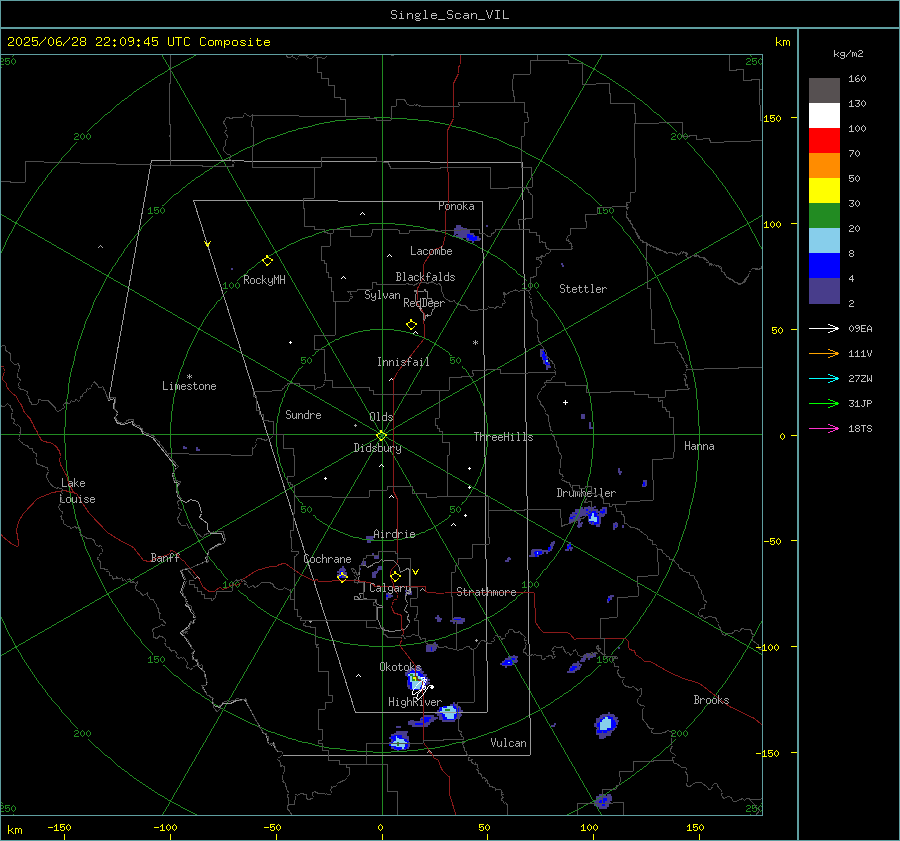900x841 pixels.
Task: Click the storm cell beside Okotoks
Action: 417,681
